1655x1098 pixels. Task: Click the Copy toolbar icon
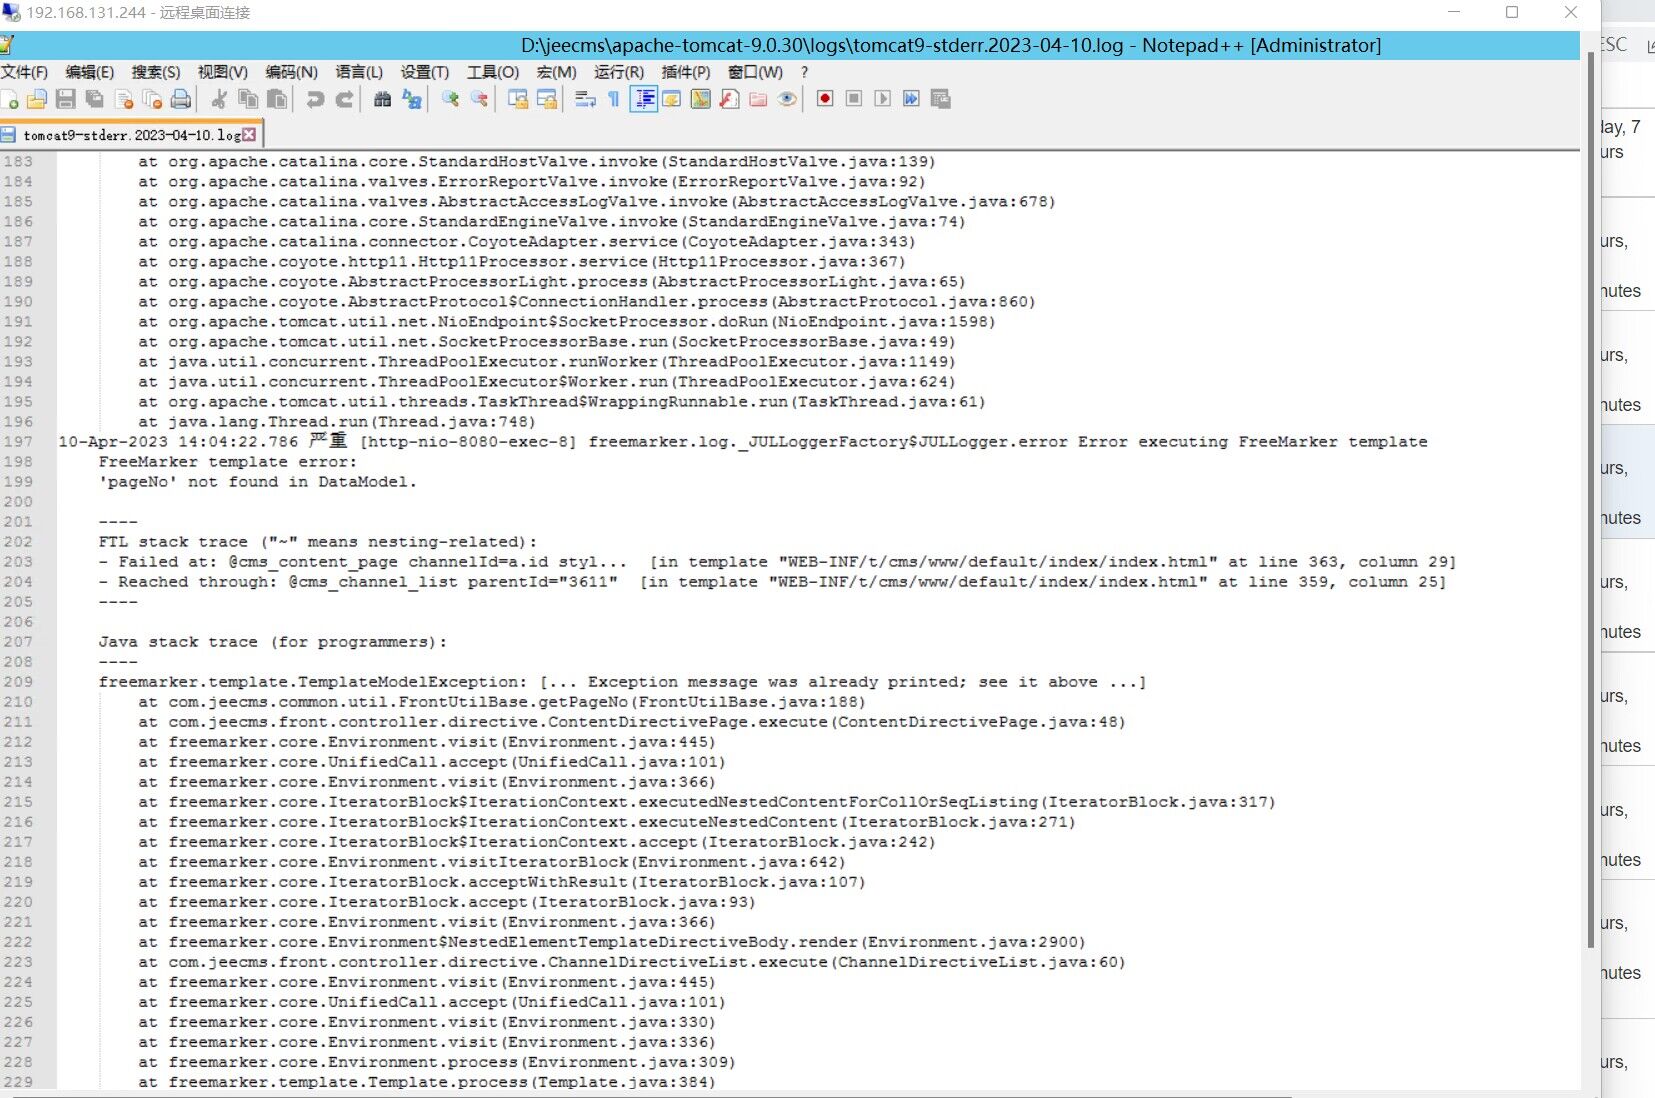248,99
